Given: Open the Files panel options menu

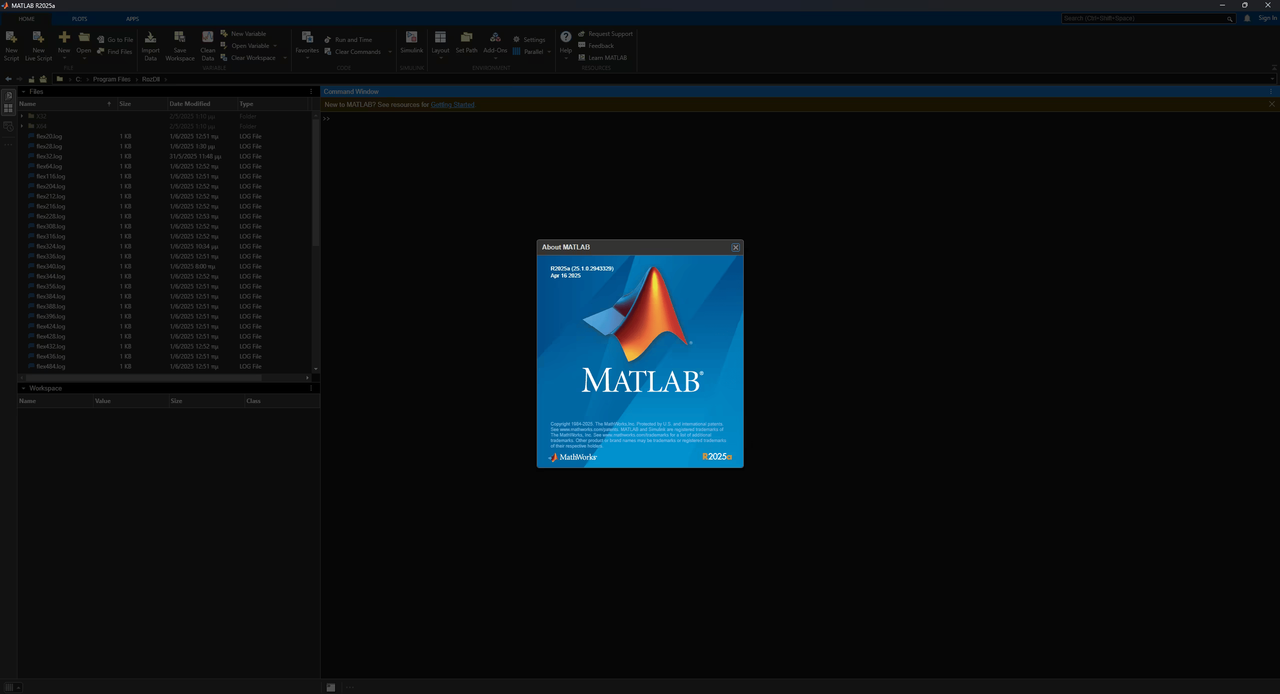Looking at the screenshot, I should (x=311, y=92).
